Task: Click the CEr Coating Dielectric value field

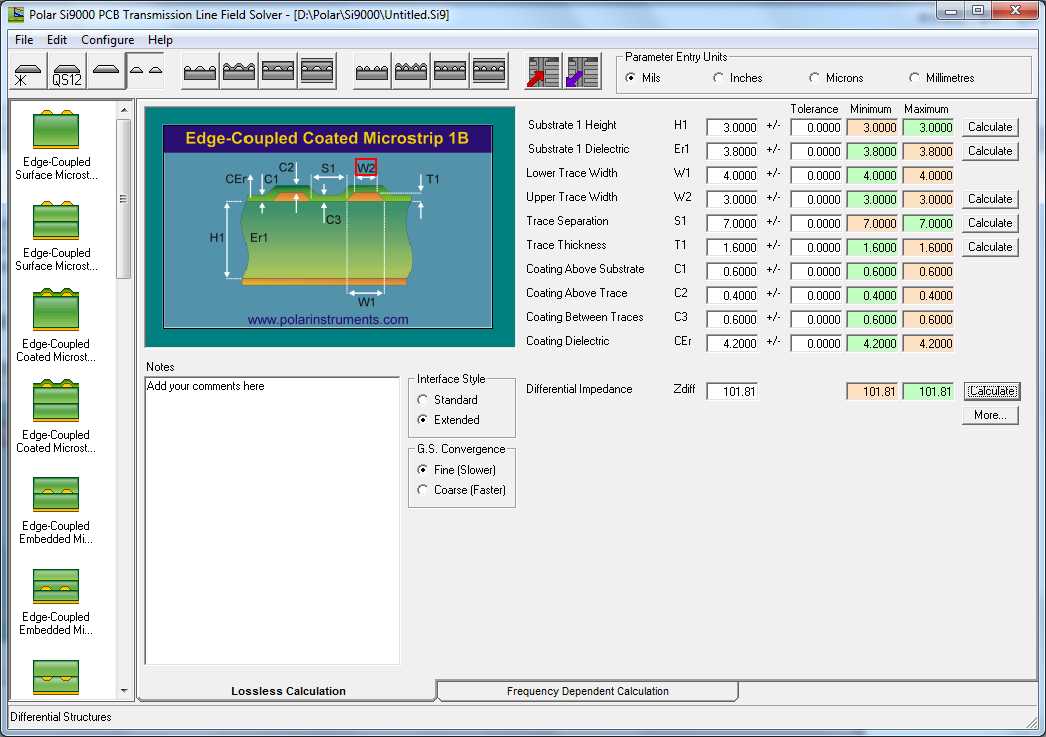Action: (x=732, y=343)
